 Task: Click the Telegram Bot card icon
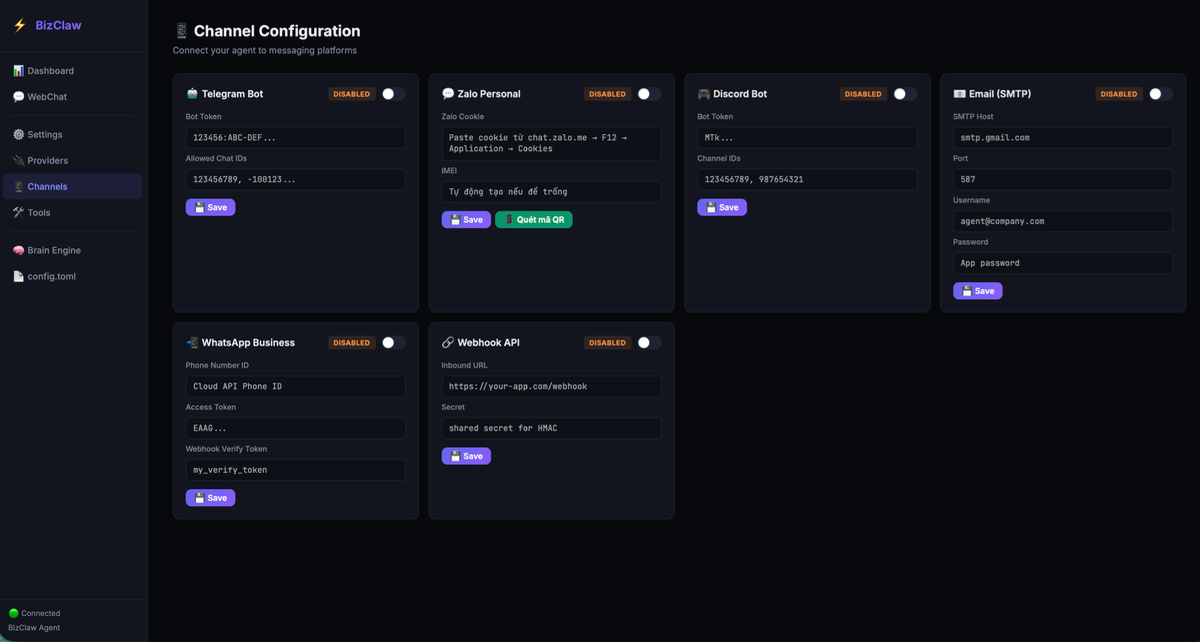coord(191,93)
